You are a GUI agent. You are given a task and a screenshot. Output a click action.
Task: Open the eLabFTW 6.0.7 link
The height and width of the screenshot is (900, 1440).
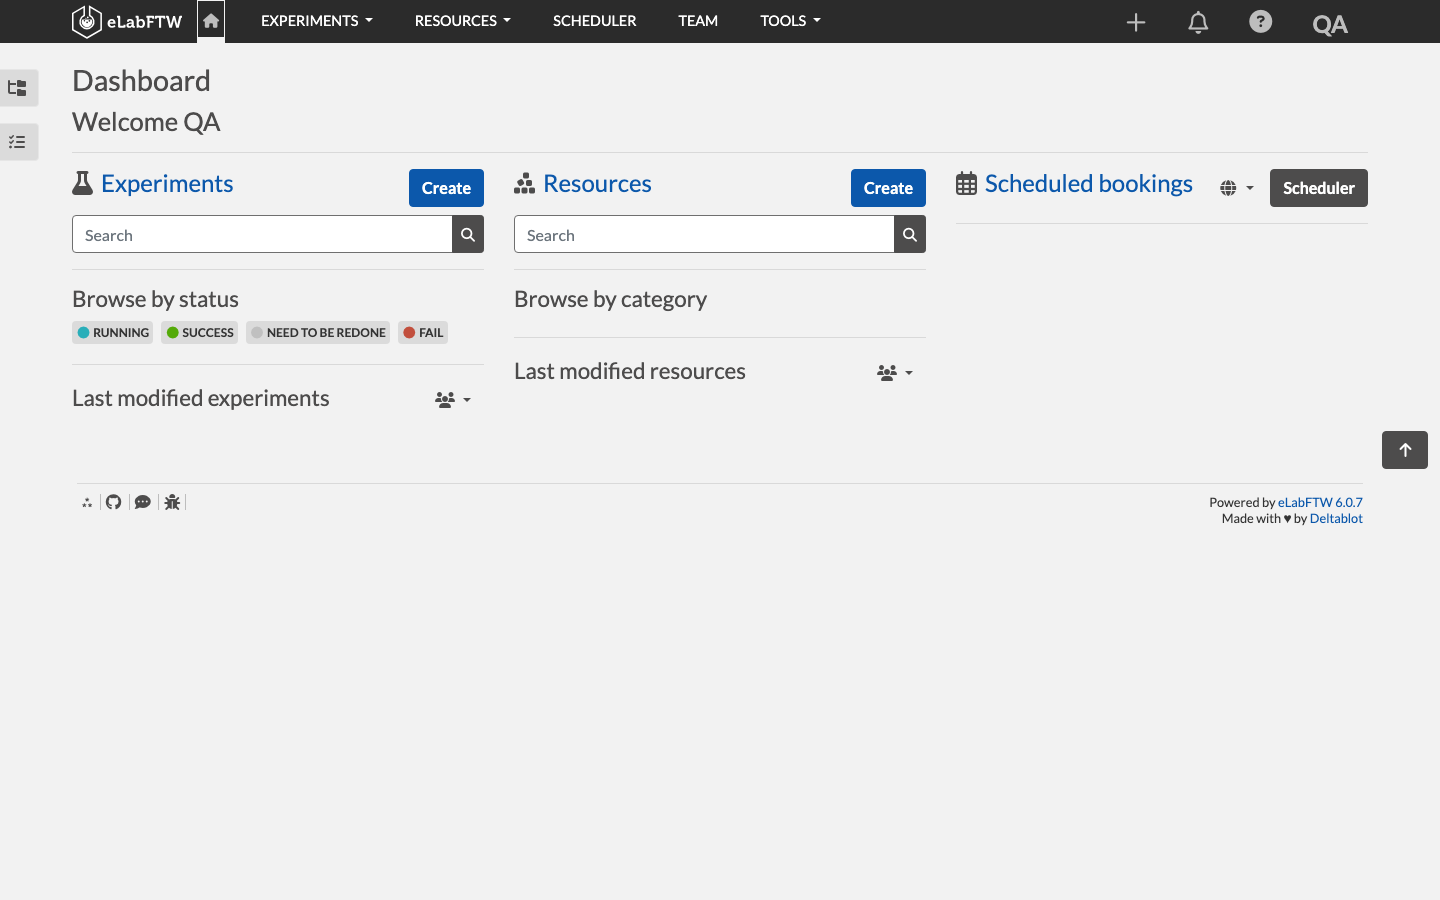click(1320, 502)
